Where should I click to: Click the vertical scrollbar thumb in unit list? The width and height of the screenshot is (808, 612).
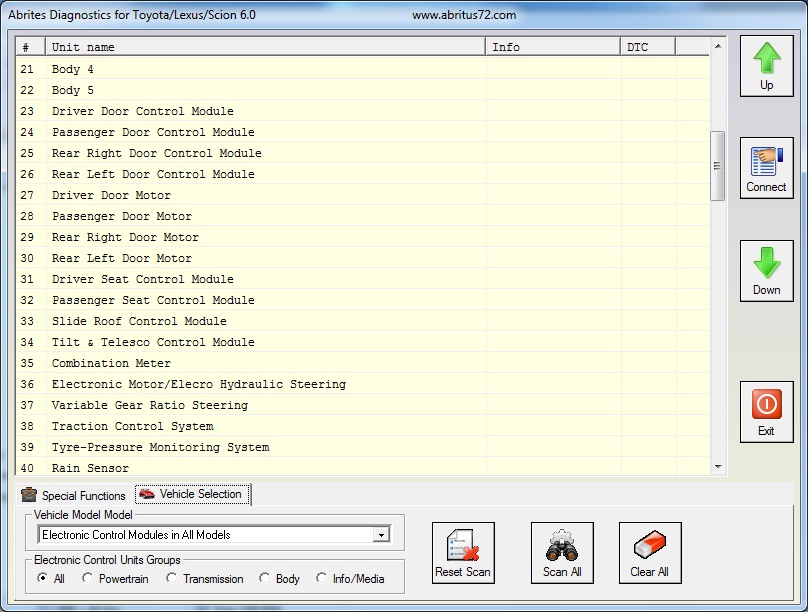717,166
